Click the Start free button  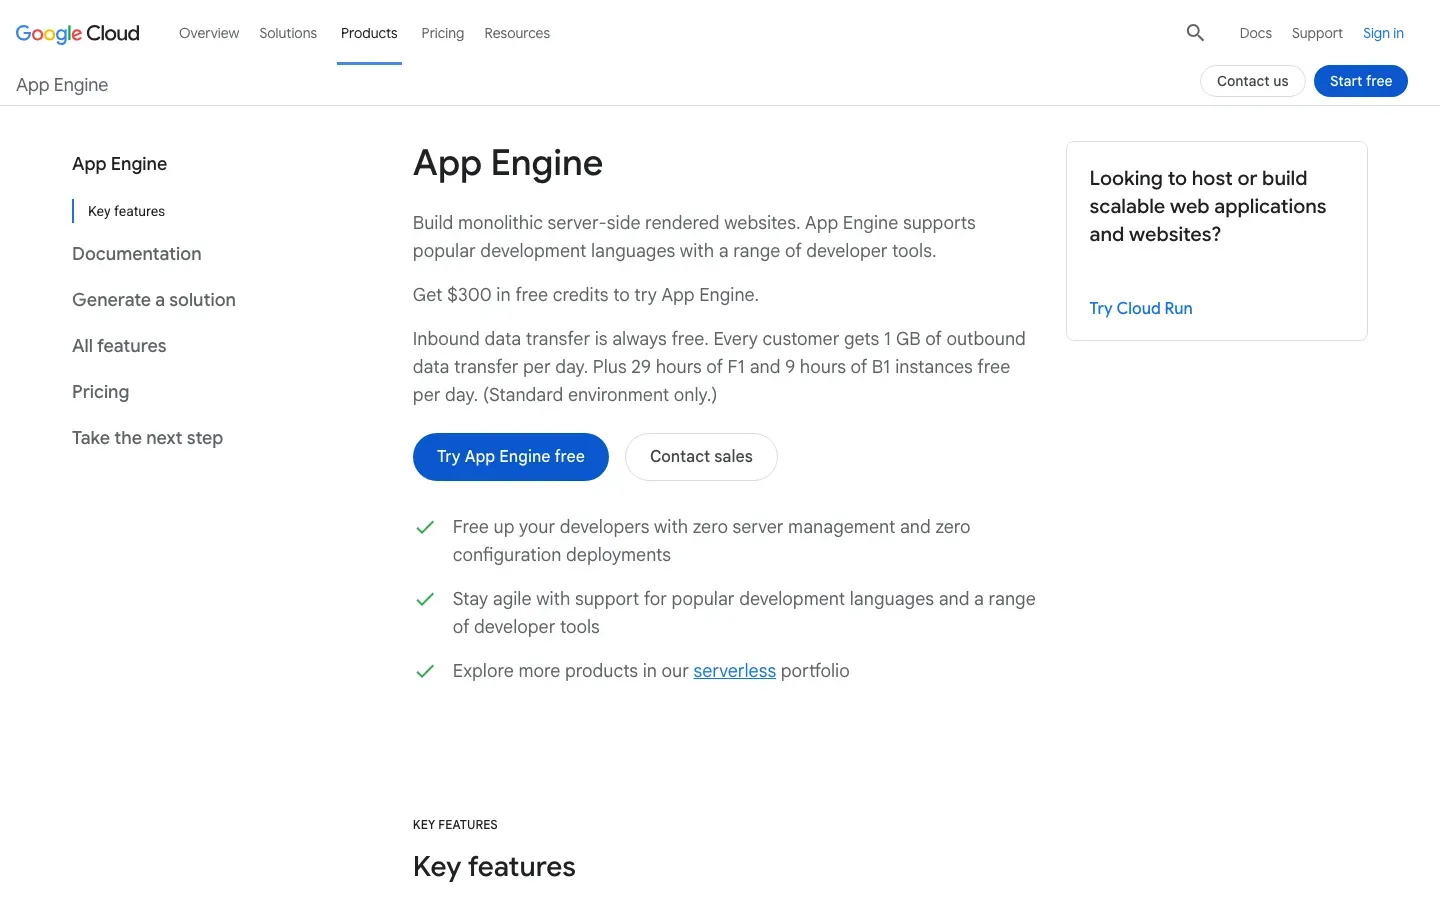1360,81
